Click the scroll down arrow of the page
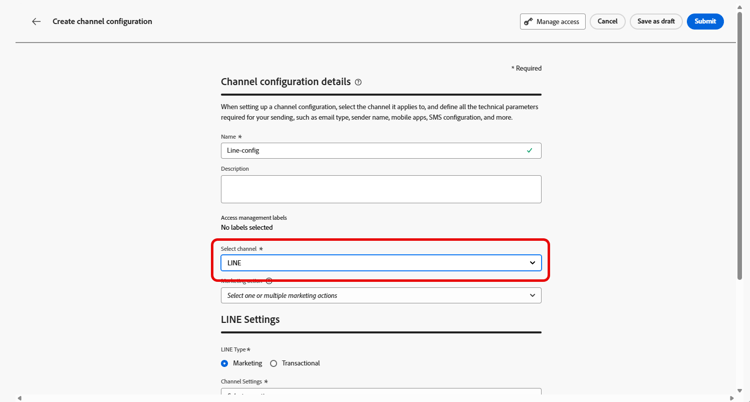 click(x=740, y=391)
